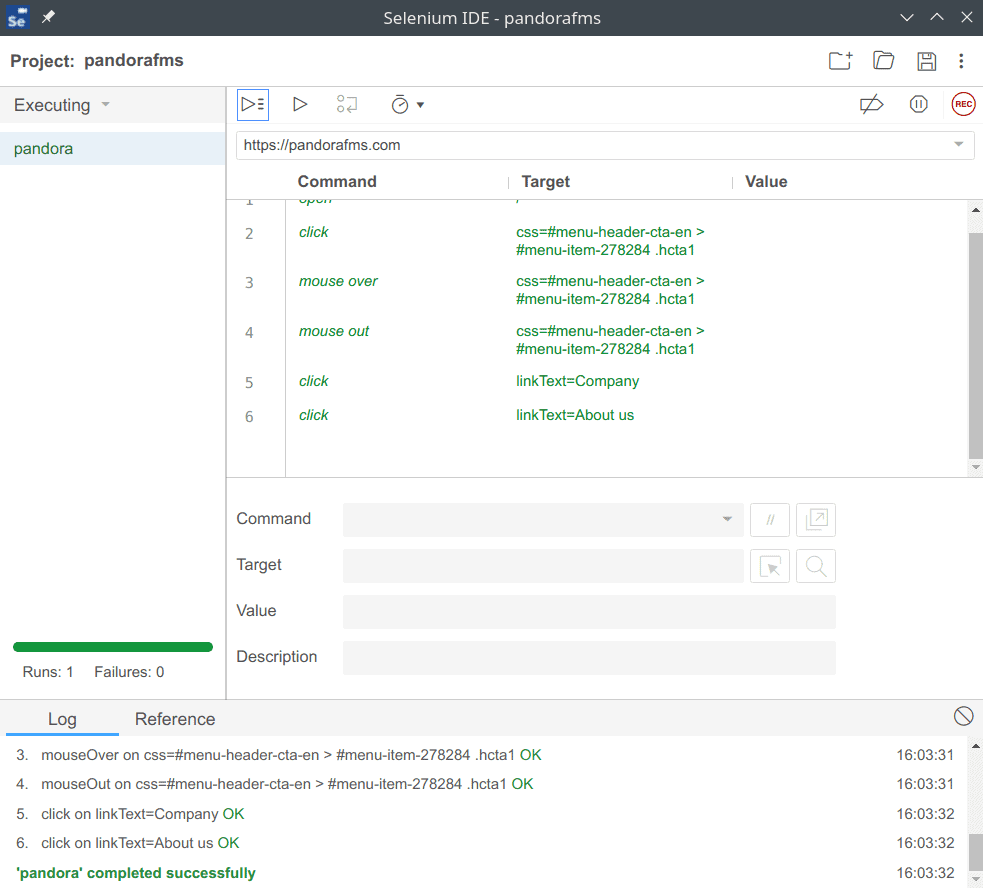The width and height of the screenshot is (983, 888).
Task: Click the green test progress bar
Action: [x=113, y=647]
